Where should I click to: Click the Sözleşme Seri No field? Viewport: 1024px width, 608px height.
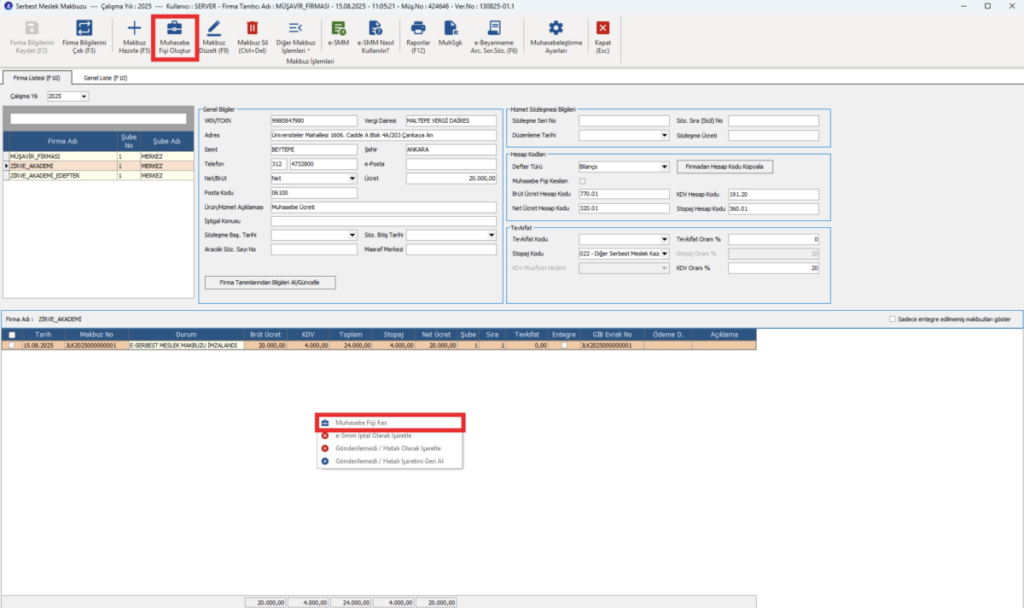pos(624,121)
